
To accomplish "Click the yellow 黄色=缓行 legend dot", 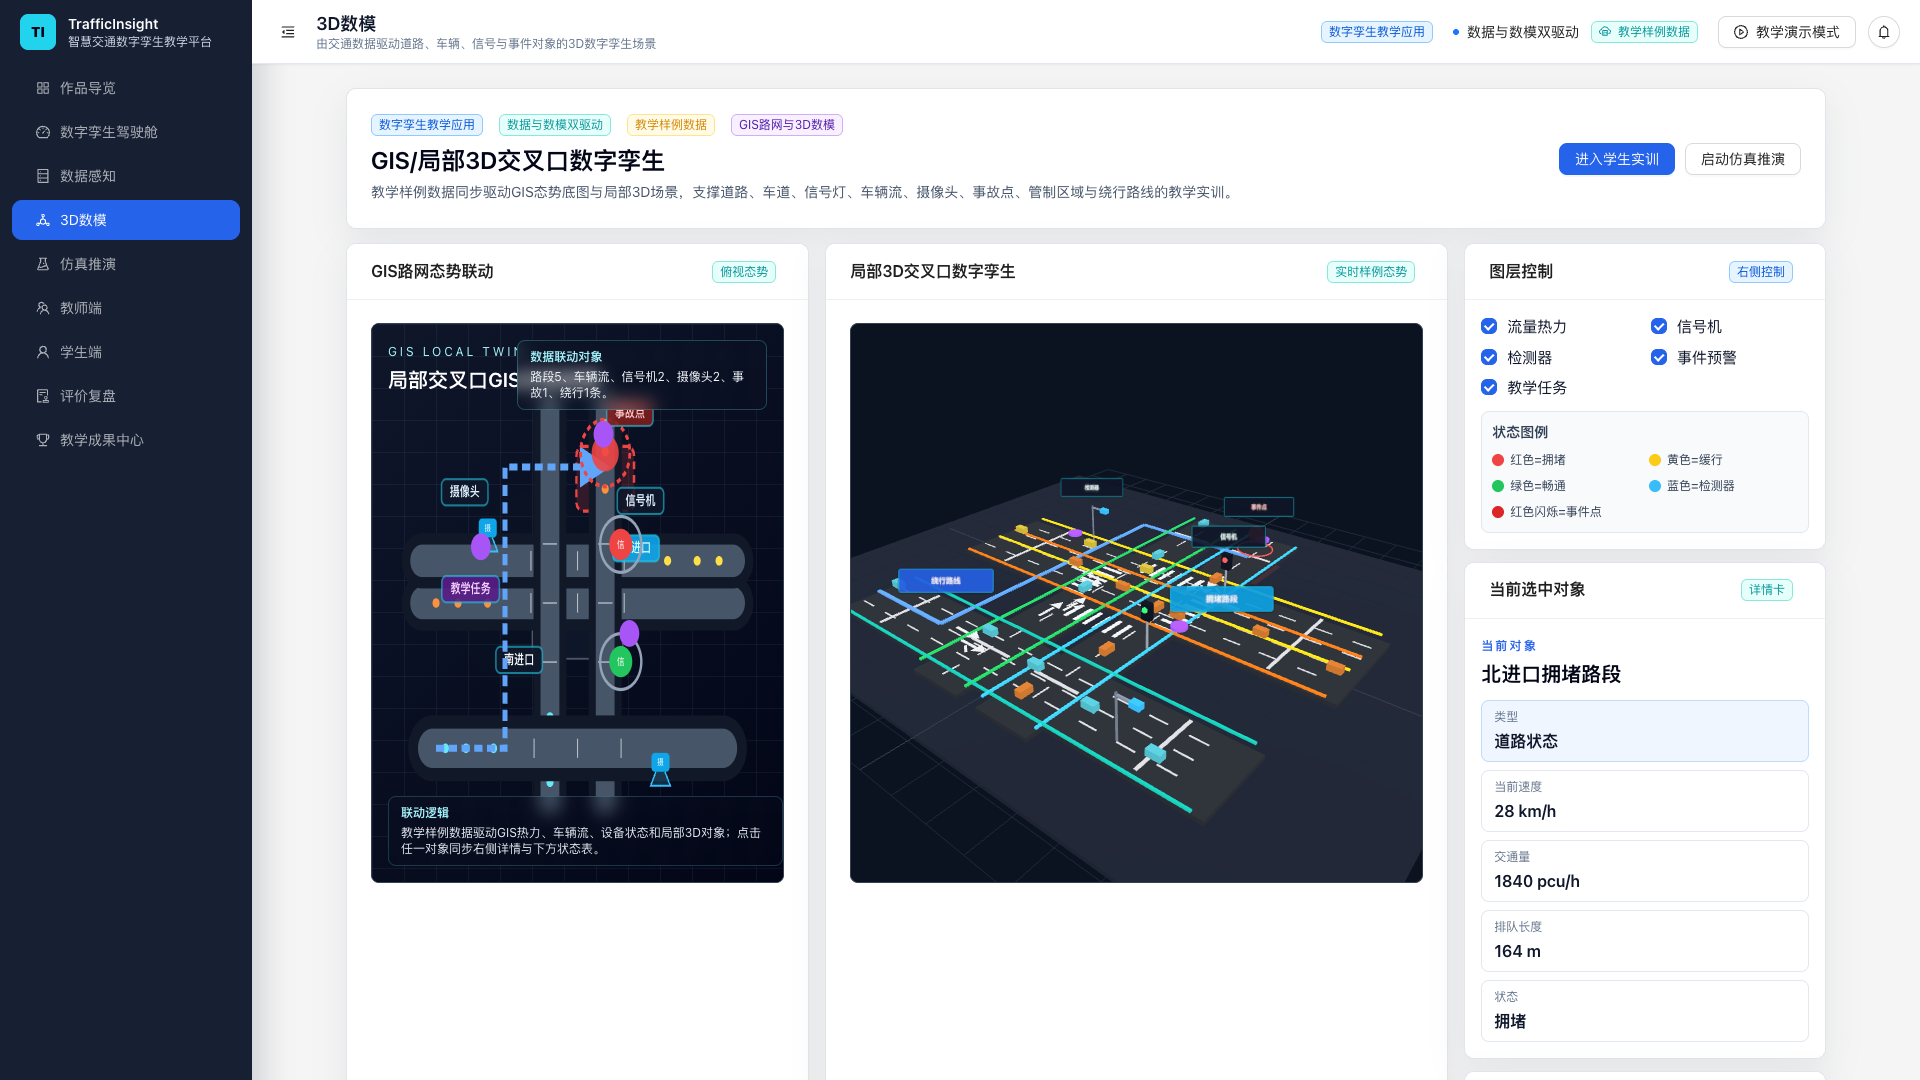I will [1655, 460].
